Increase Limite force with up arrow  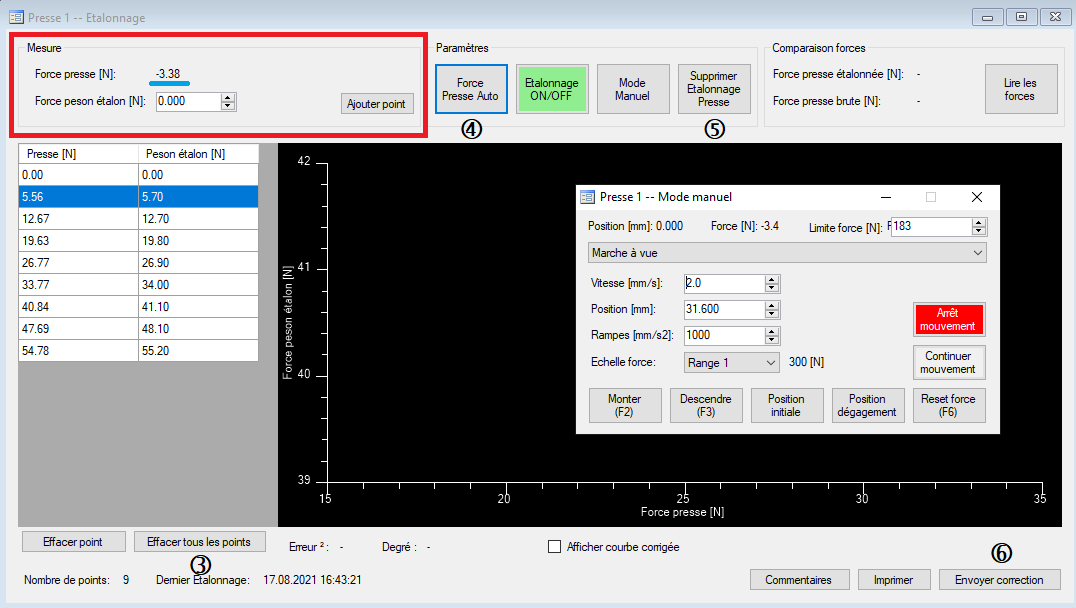979,223
